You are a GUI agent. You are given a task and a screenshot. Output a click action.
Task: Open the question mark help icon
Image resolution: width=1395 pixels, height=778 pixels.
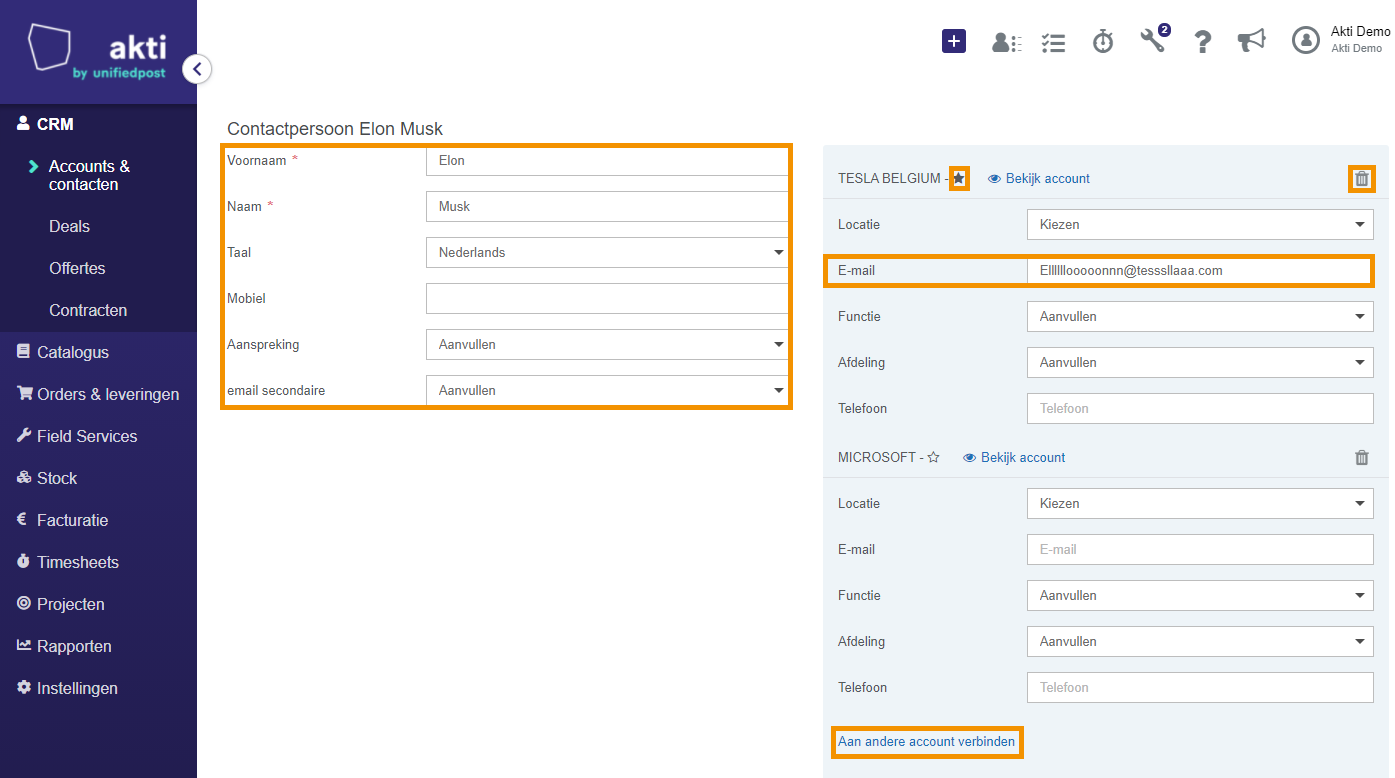click(1203, 42)
